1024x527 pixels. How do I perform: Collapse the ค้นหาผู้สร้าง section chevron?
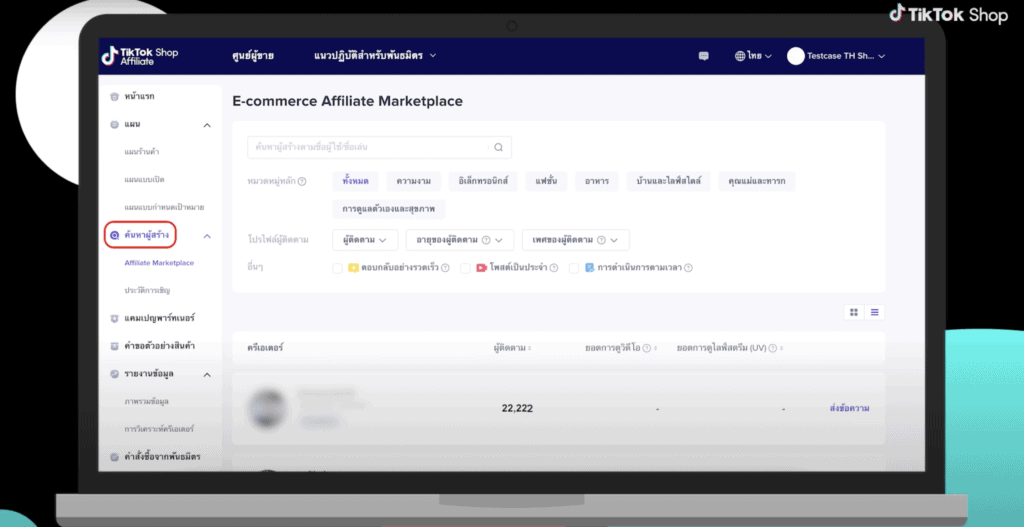click(x=207, y=236)
